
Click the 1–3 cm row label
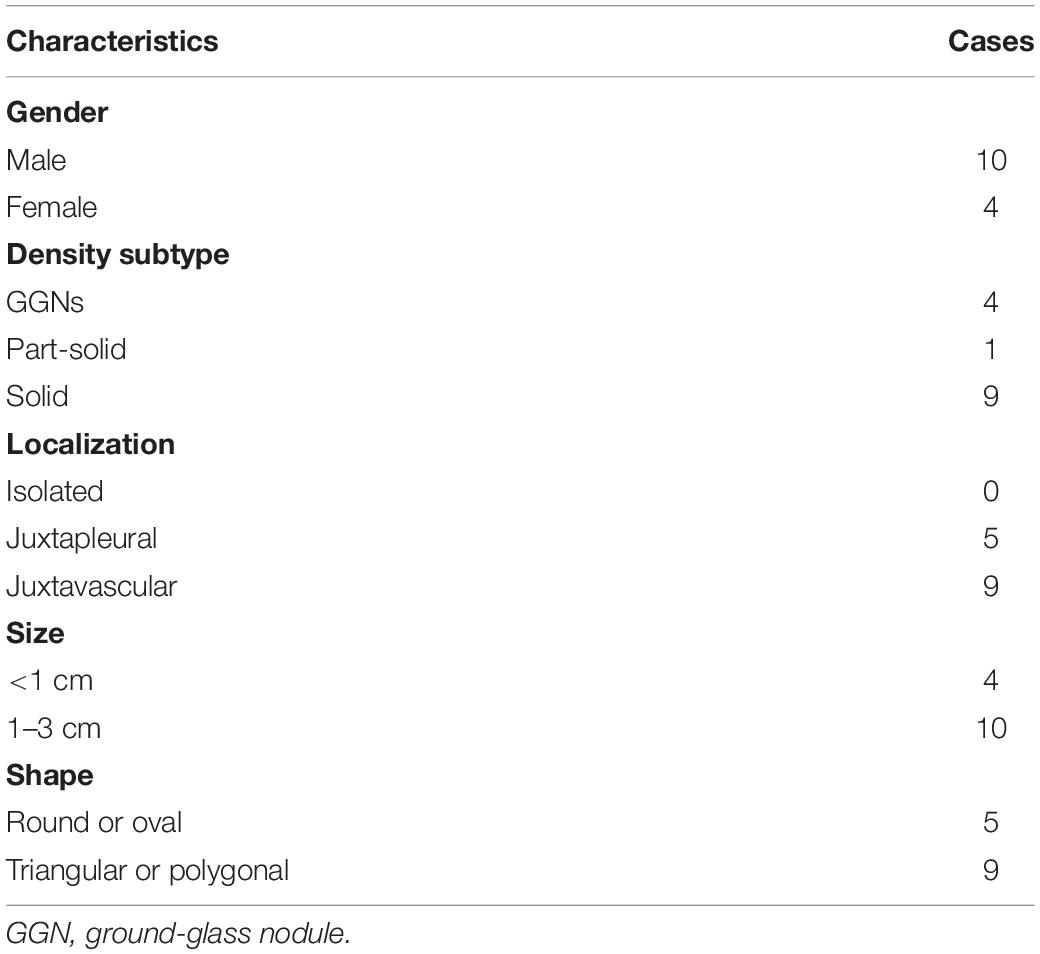pyautogui.click(x=54, y=728)
